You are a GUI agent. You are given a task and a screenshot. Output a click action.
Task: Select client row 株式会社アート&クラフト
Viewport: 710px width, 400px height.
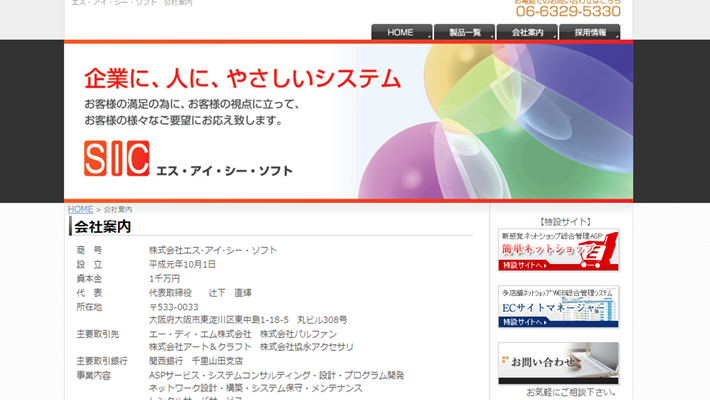(200, 347)
